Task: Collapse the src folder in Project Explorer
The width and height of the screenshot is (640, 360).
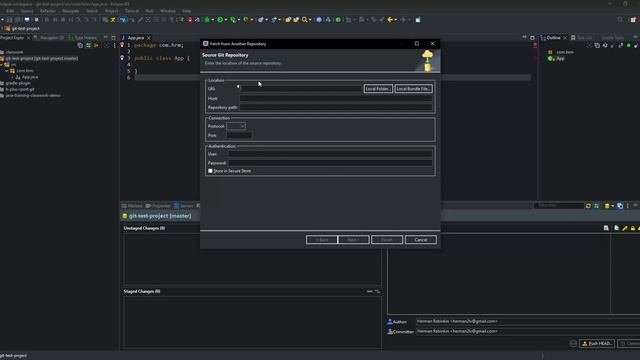Action: [x=2, y=64]
